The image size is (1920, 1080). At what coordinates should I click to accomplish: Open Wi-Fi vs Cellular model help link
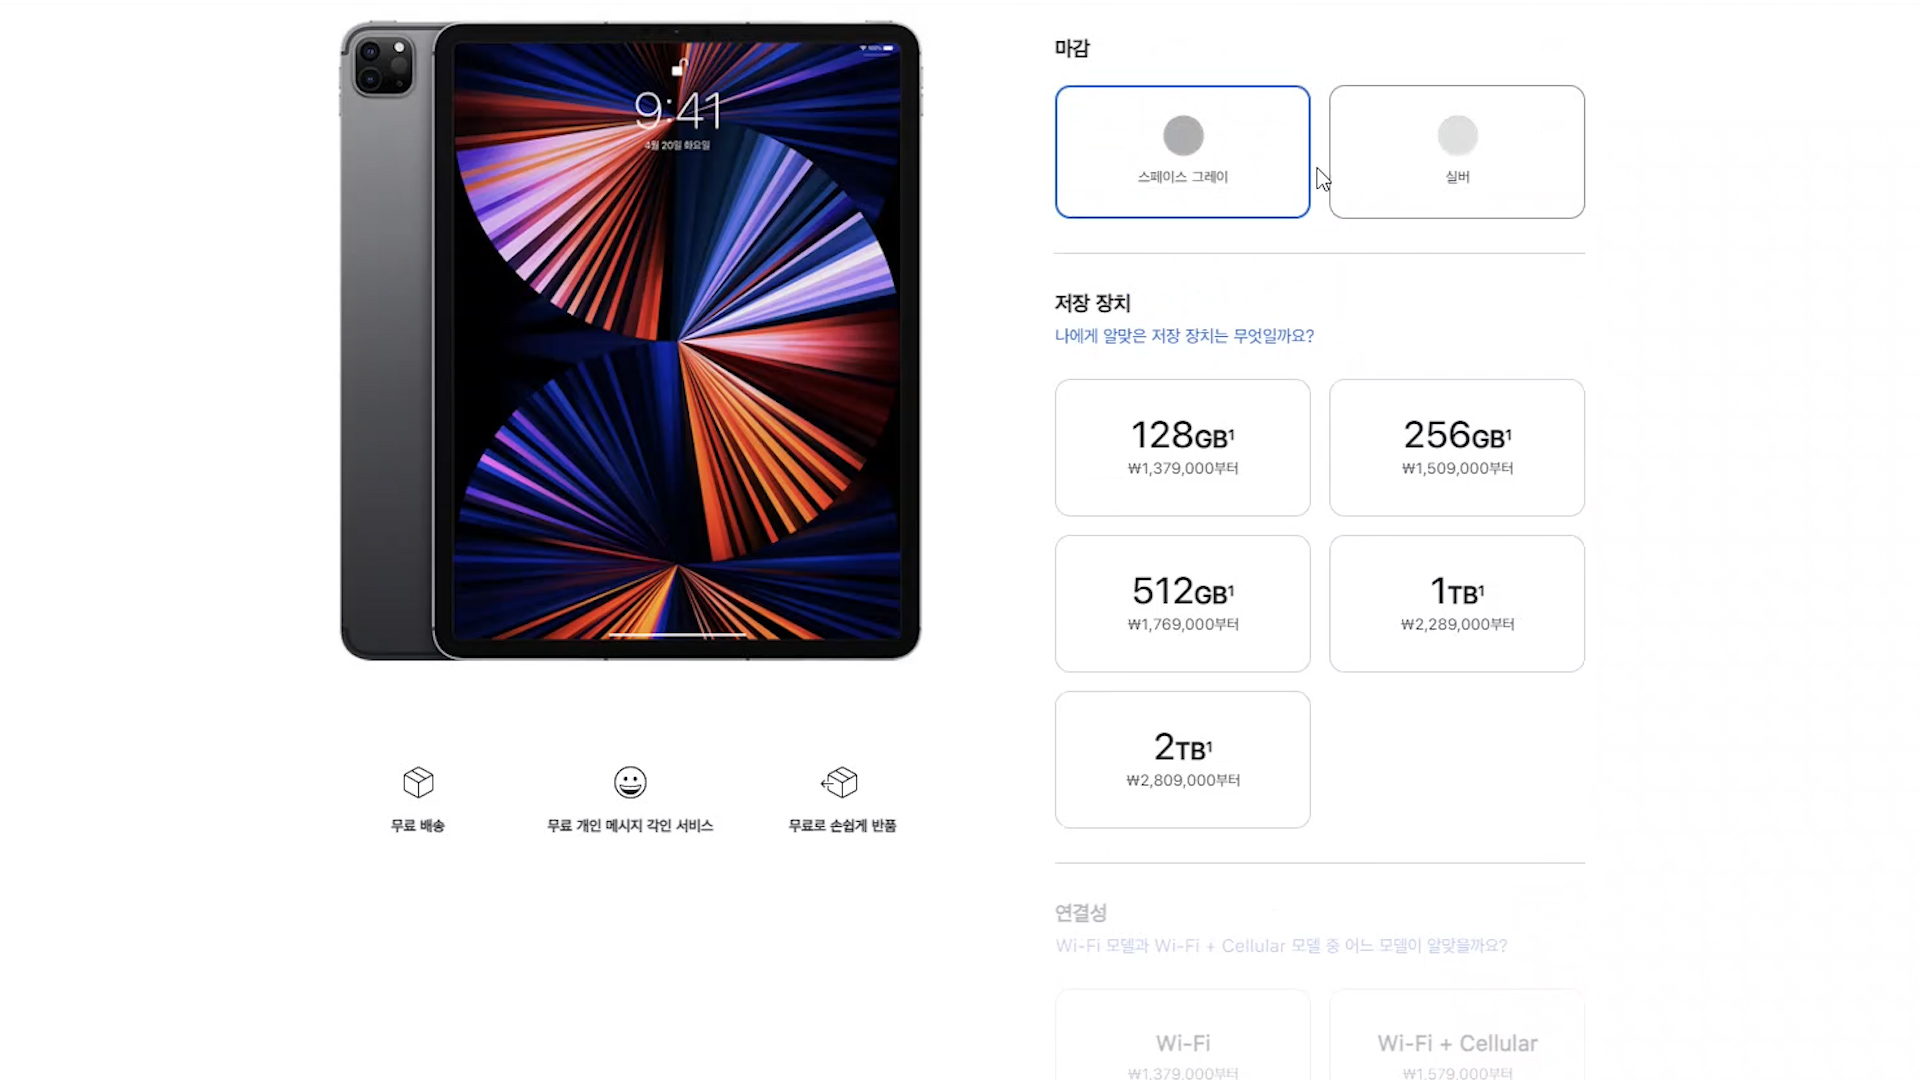(1281, 946)
